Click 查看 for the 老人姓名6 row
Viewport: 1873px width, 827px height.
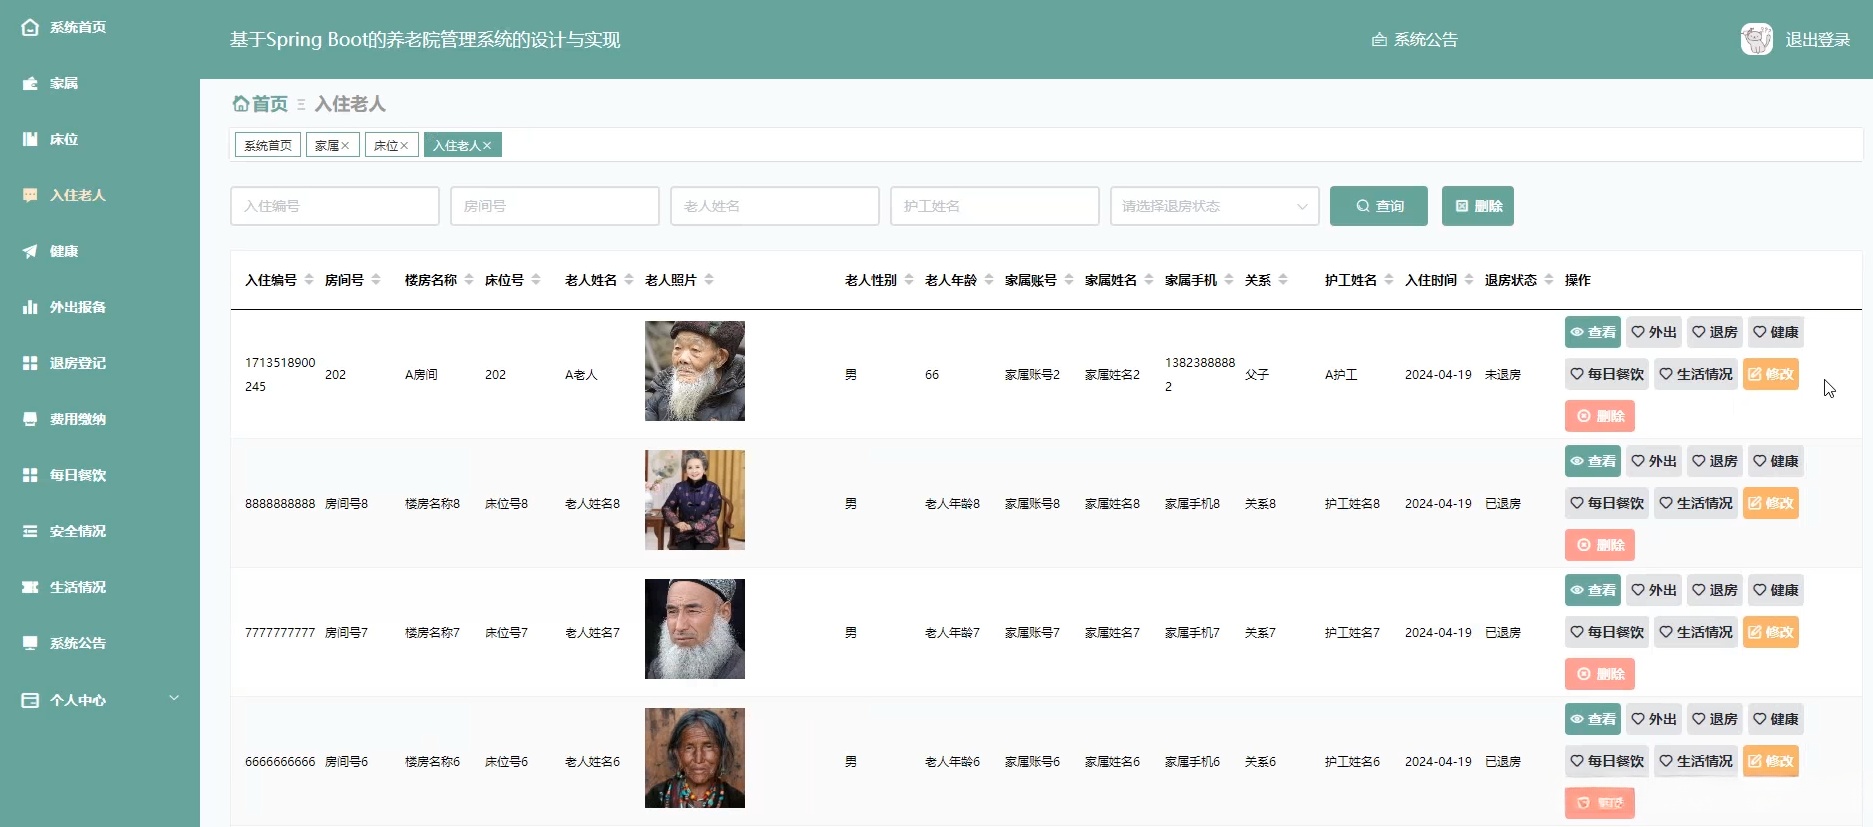pos(1593,719)
